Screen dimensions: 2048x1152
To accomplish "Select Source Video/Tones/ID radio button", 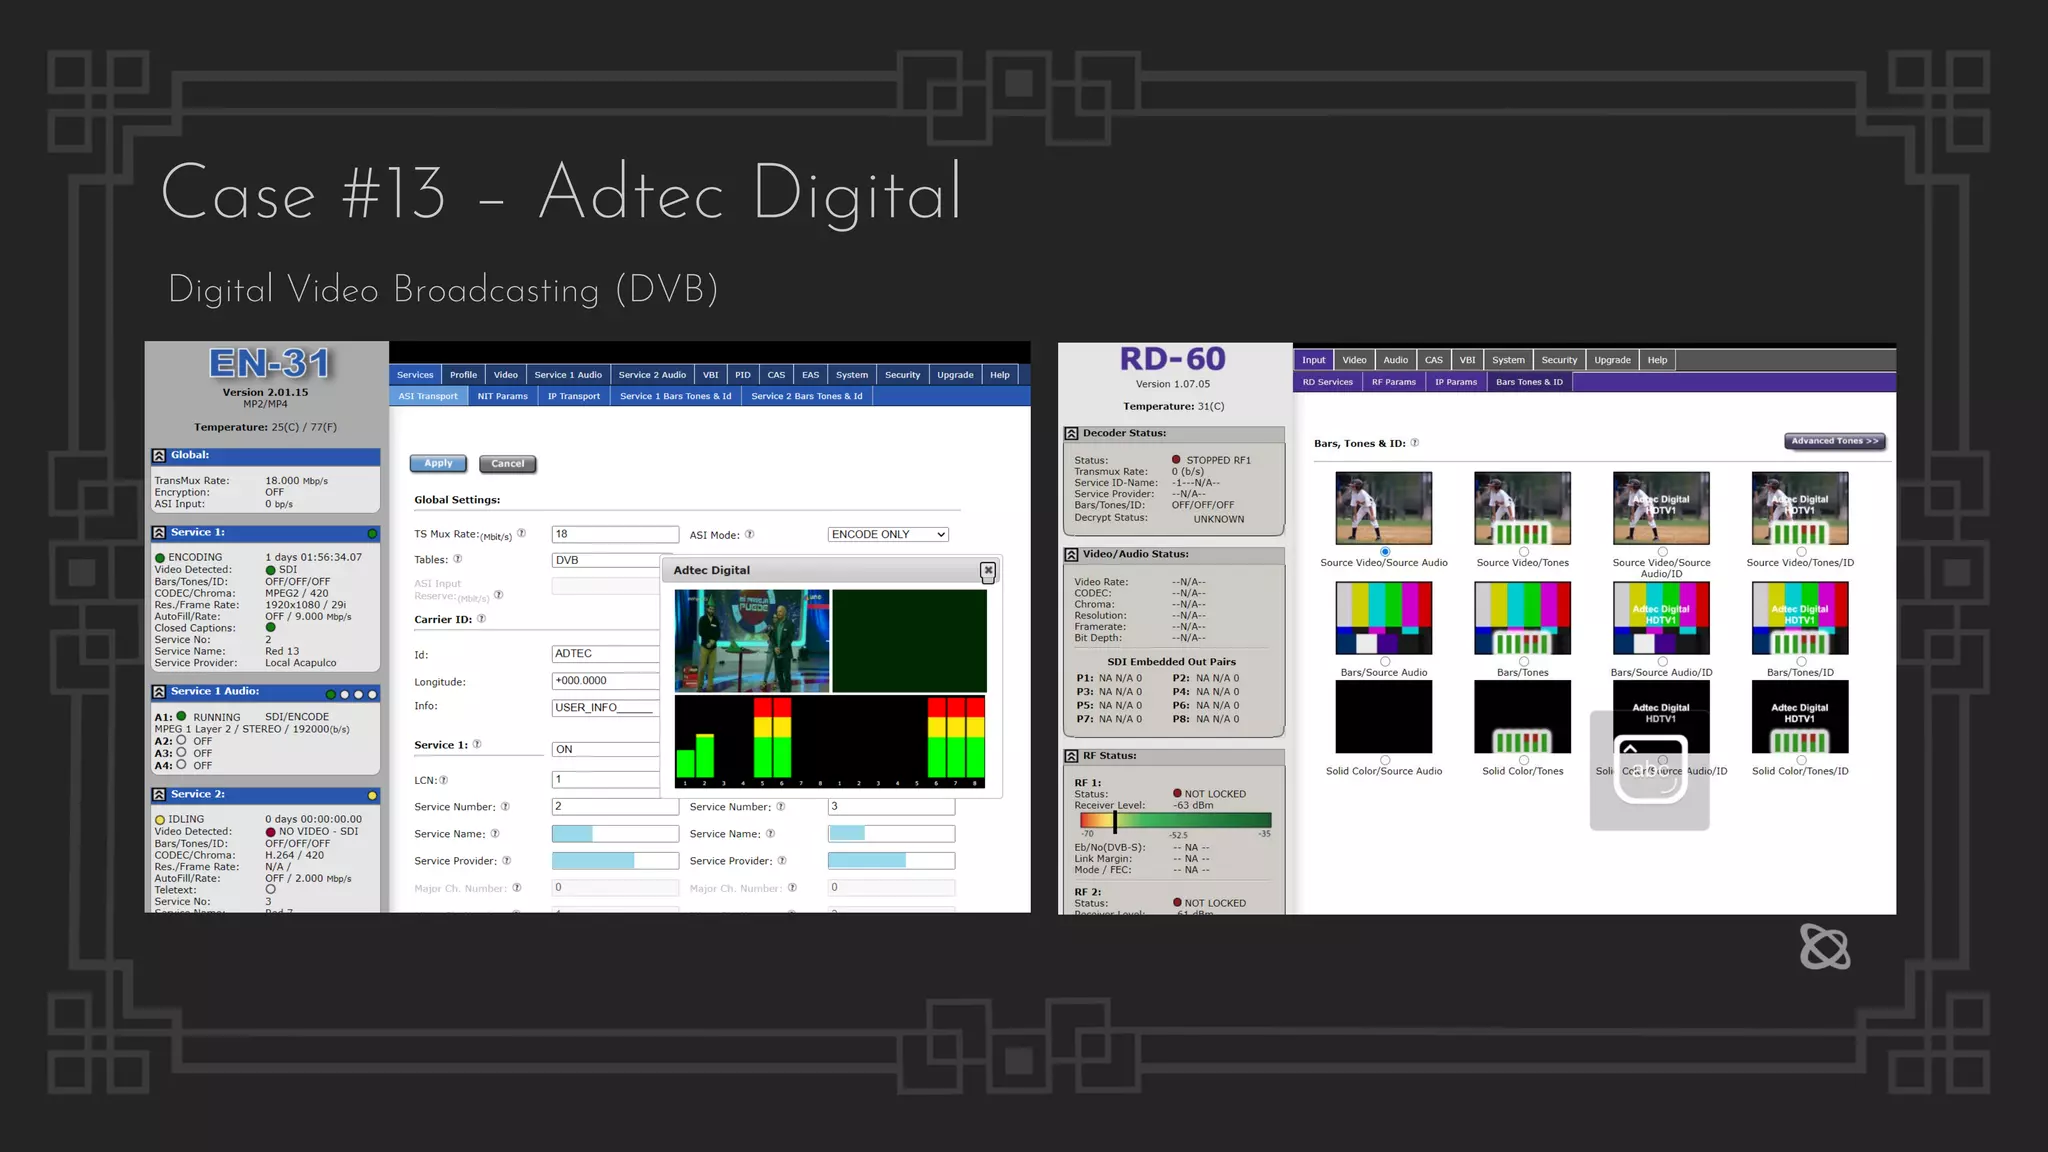I will (1801, 552).
